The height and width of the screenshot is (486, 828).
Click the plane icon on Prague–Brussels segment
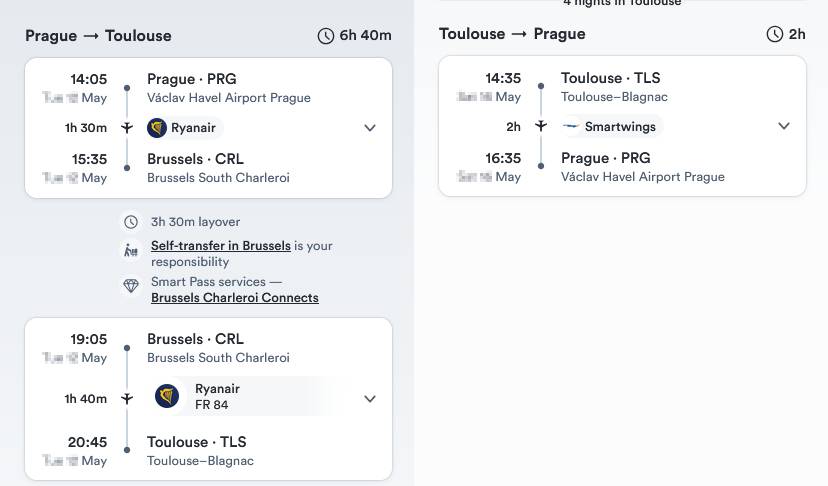point(127,128)
